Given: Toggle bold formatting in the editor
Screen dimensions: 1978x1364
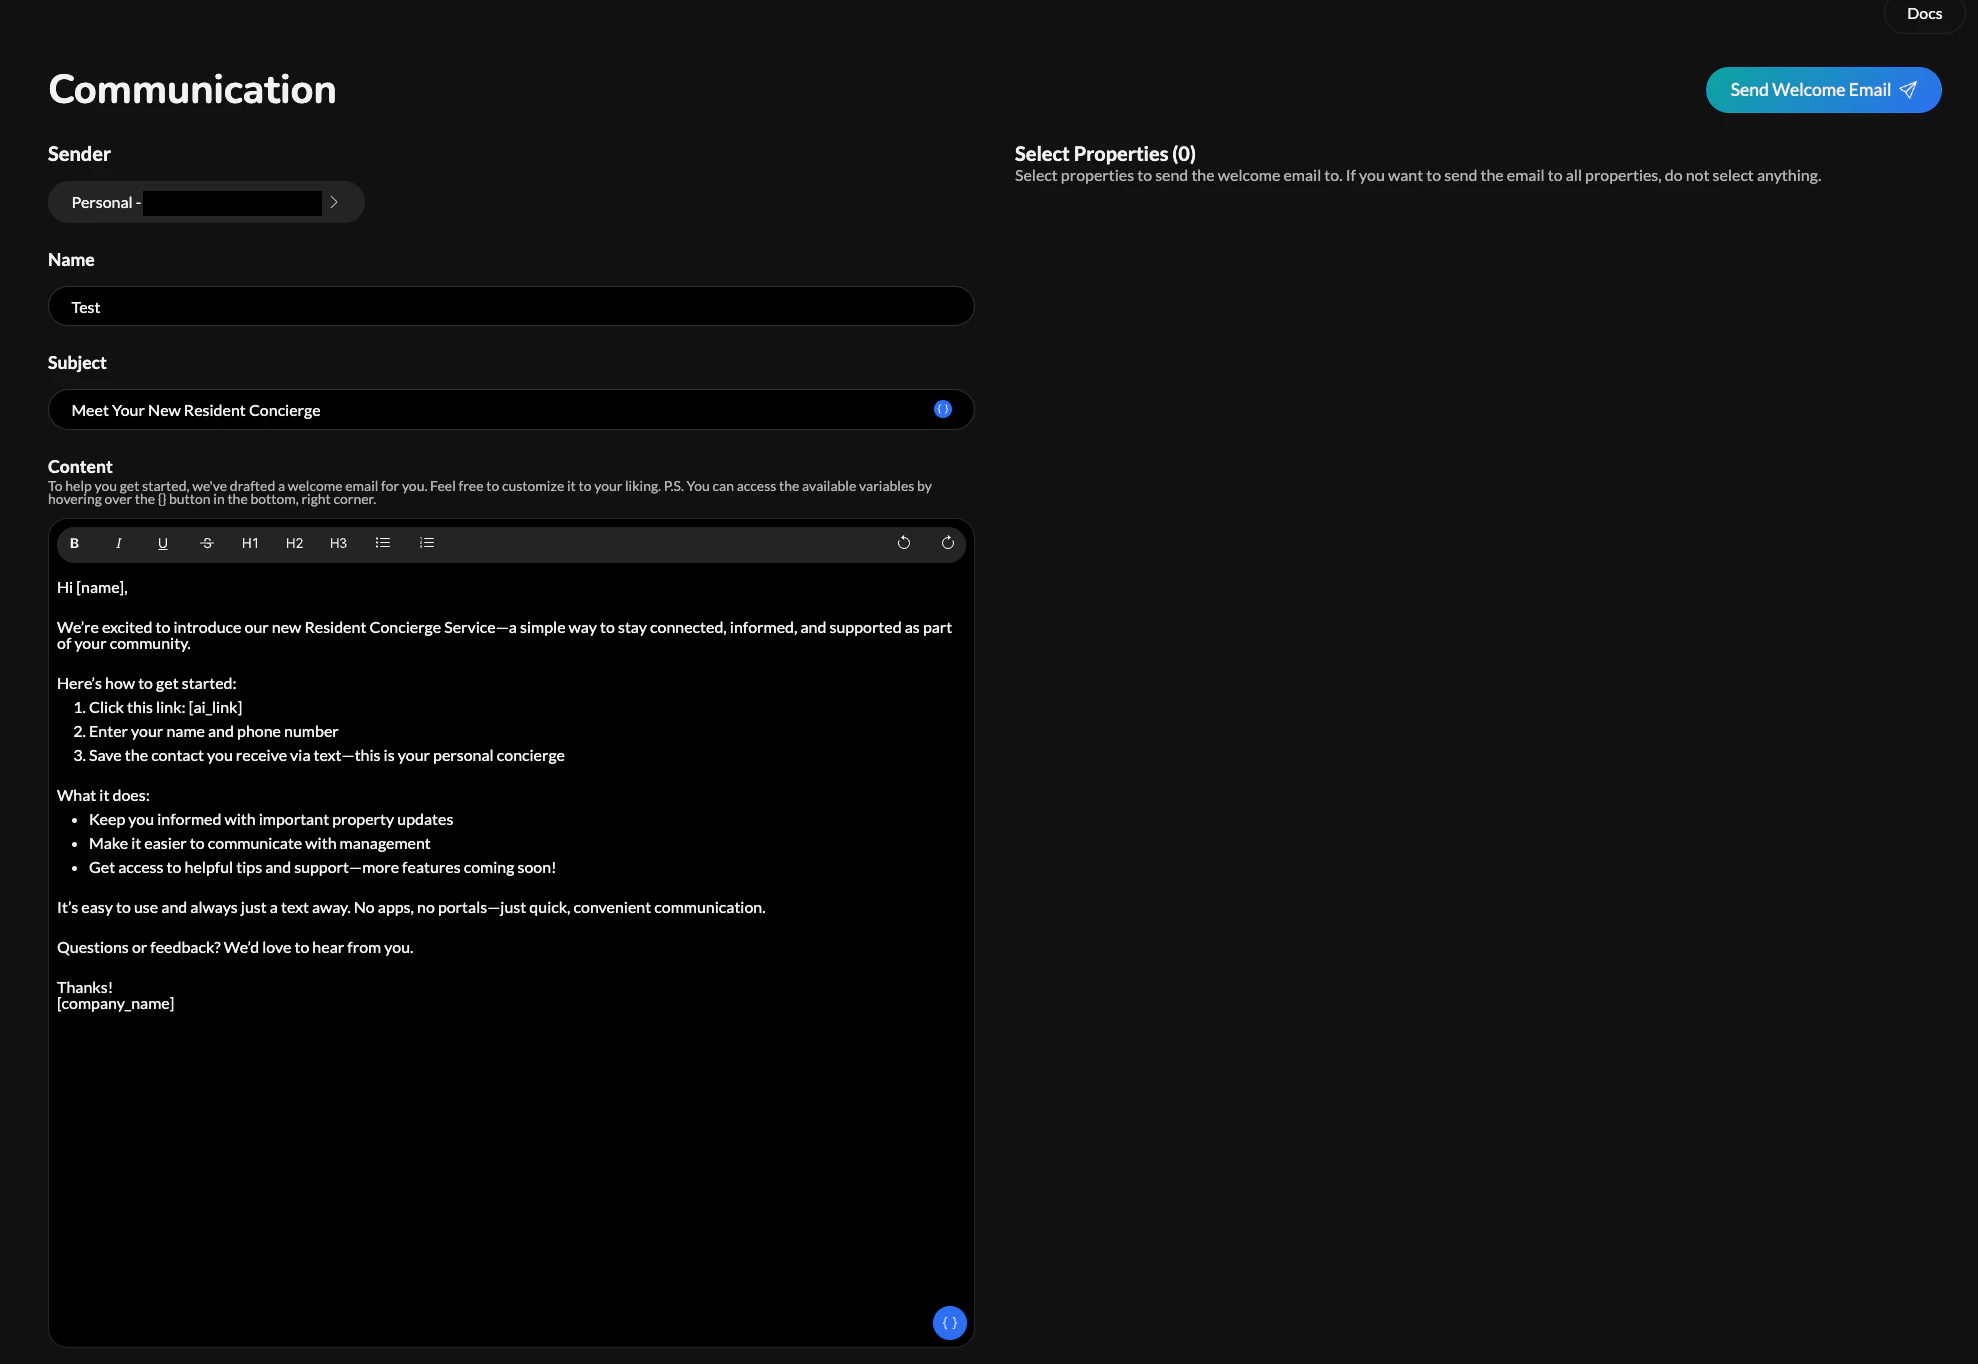Looking at the screenshot, I should (x=75, y=543).
